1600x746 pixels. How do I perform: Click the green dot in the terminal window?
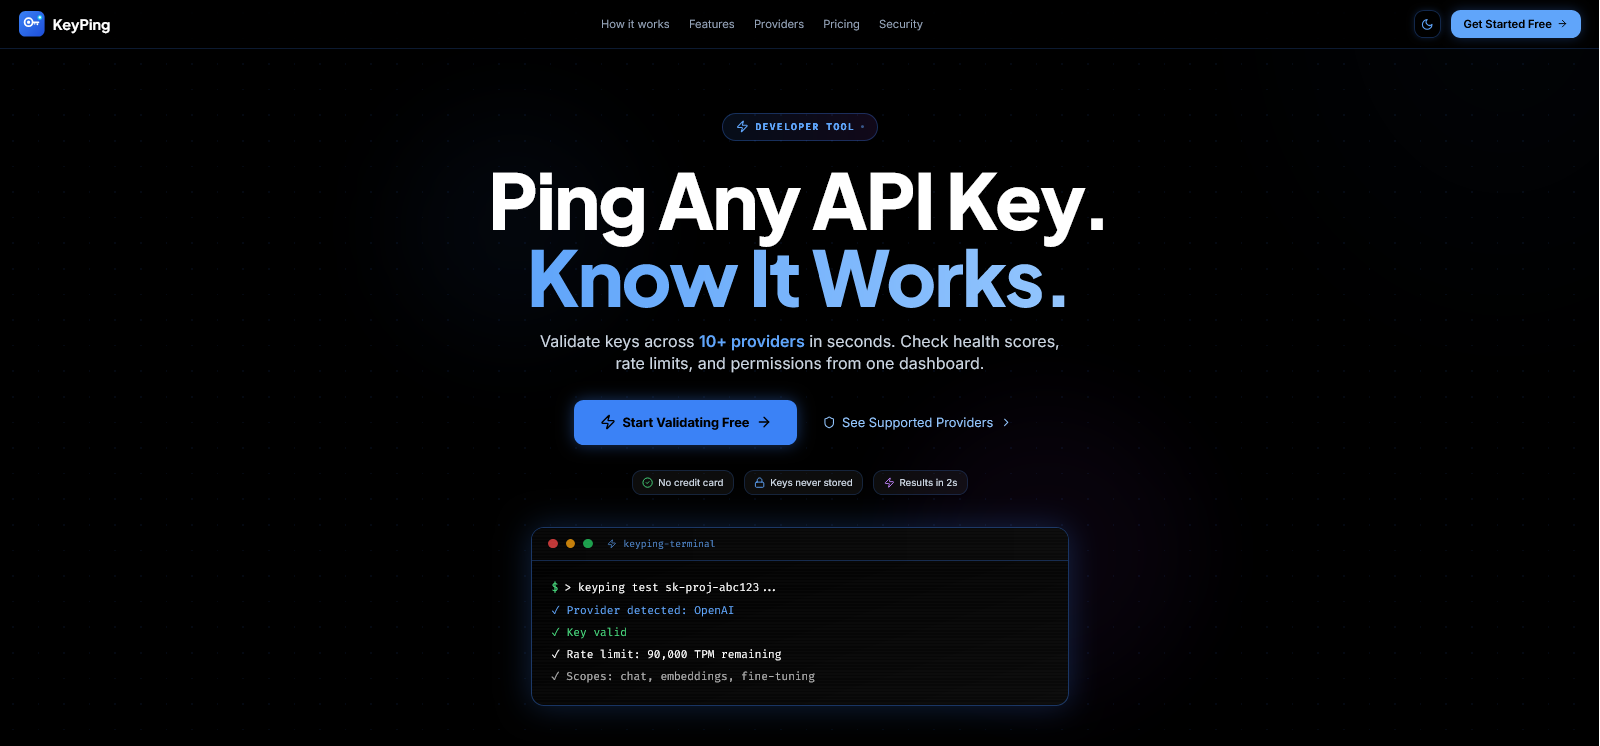click(588, 544)
